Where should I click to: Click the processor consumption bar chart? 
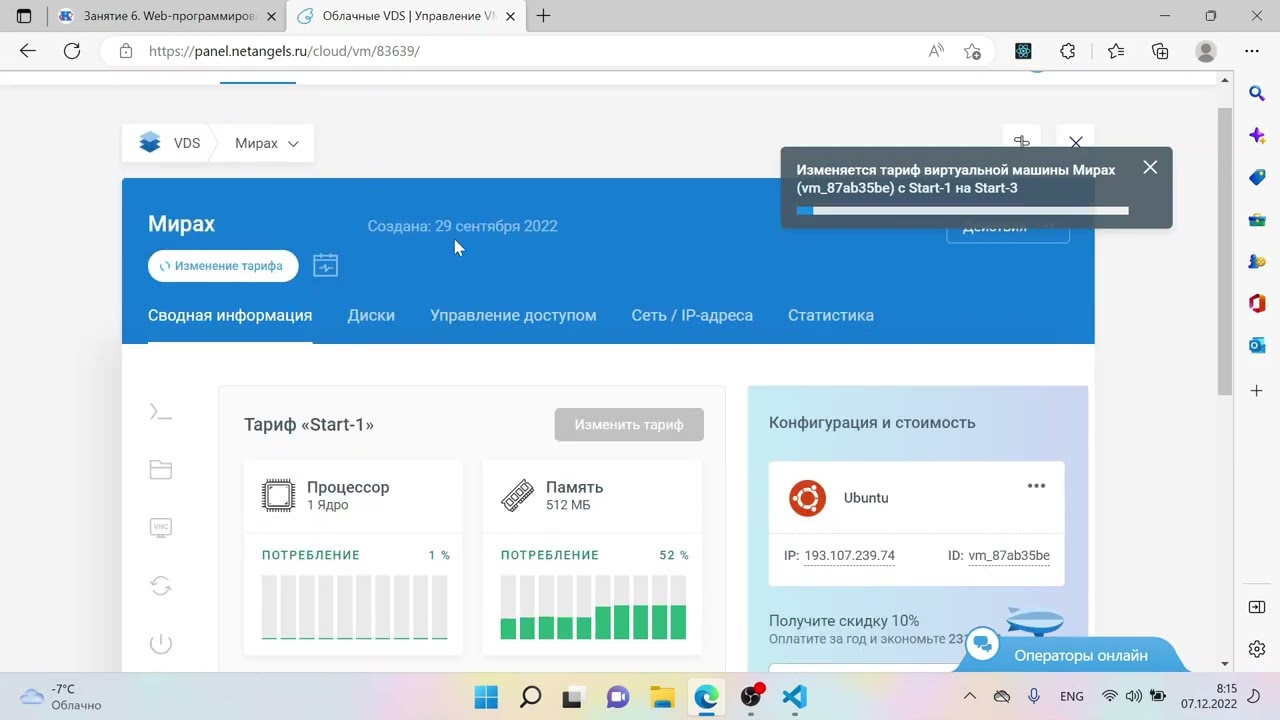coord(355,607)
